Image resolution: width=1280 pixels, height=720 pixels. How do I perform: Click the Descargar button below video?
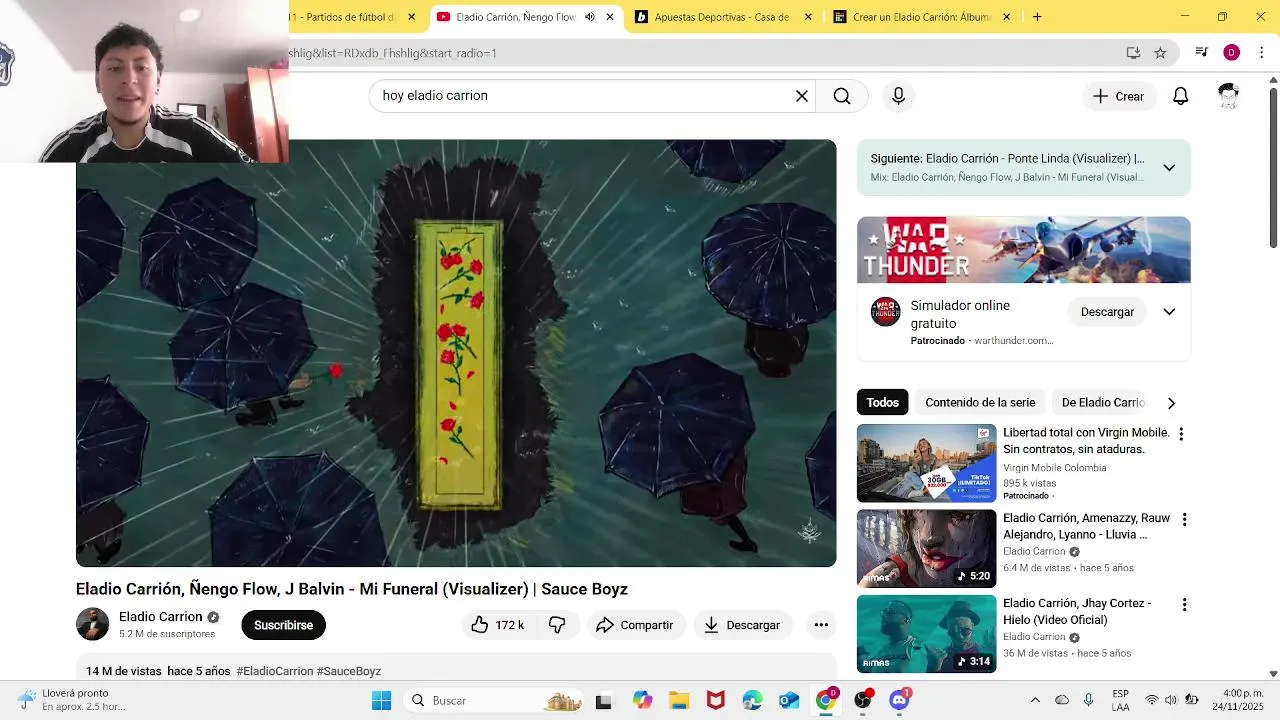coord(742,625)
